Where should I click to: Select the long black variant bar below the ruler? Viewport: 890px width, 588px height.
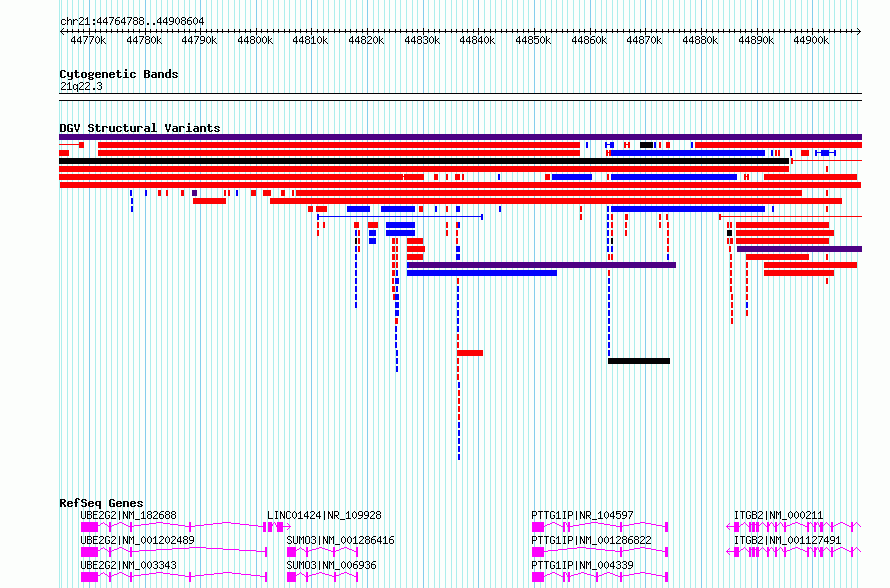pos(424,161)
